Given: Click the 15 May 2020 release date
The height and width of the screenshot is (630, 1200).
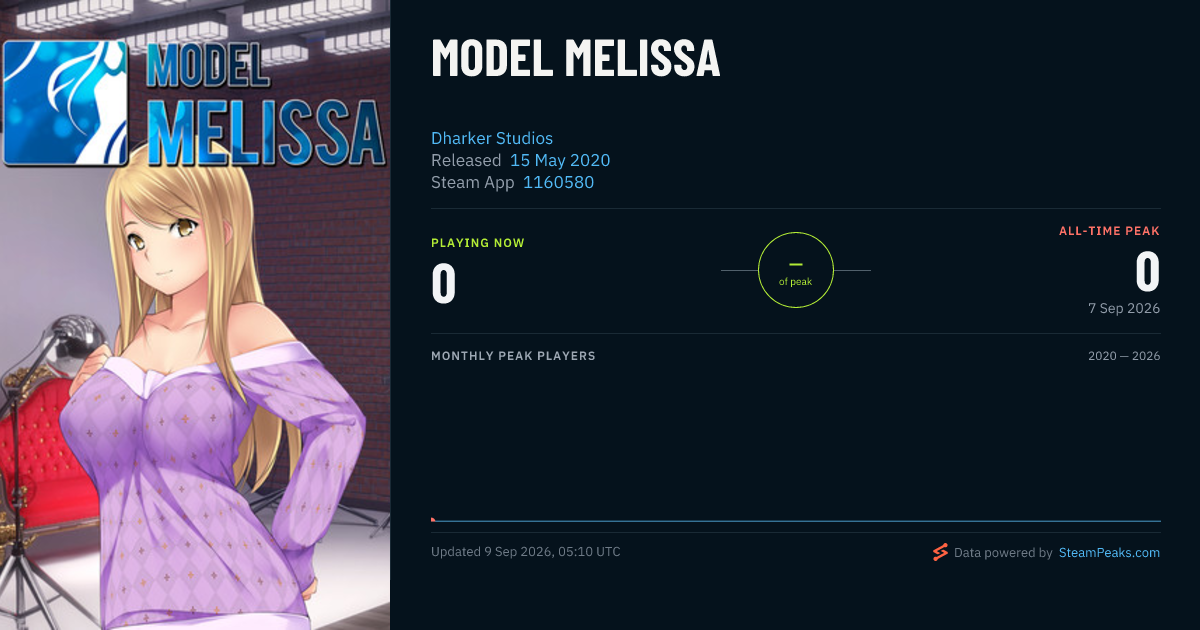Looking at the screenshot, I should pyautogui.click(x=560, y=160).
